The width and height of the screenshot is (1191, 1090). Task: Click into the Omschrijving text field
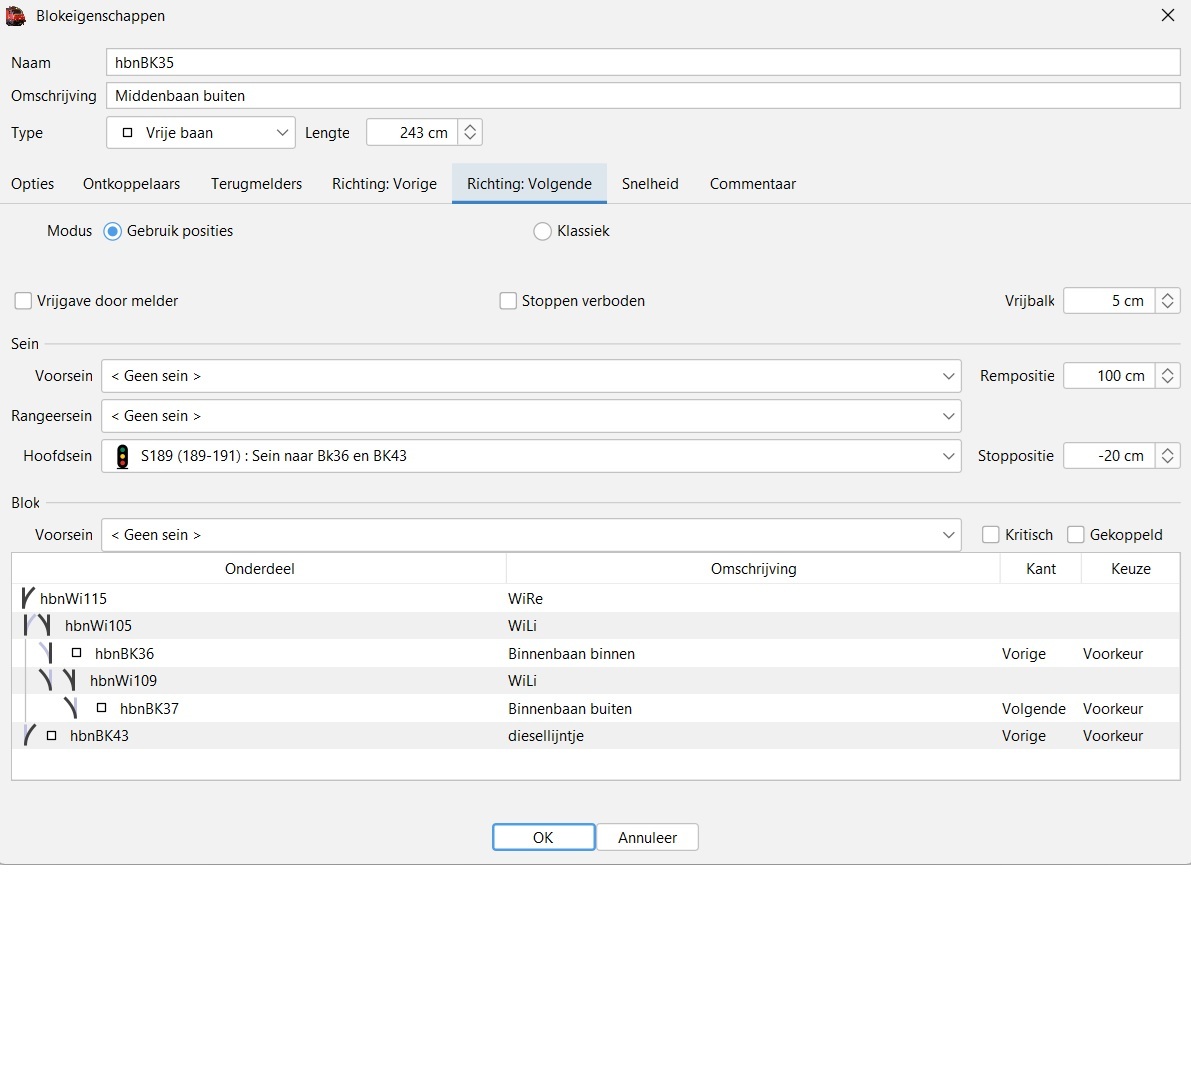(x=642, y=96)
